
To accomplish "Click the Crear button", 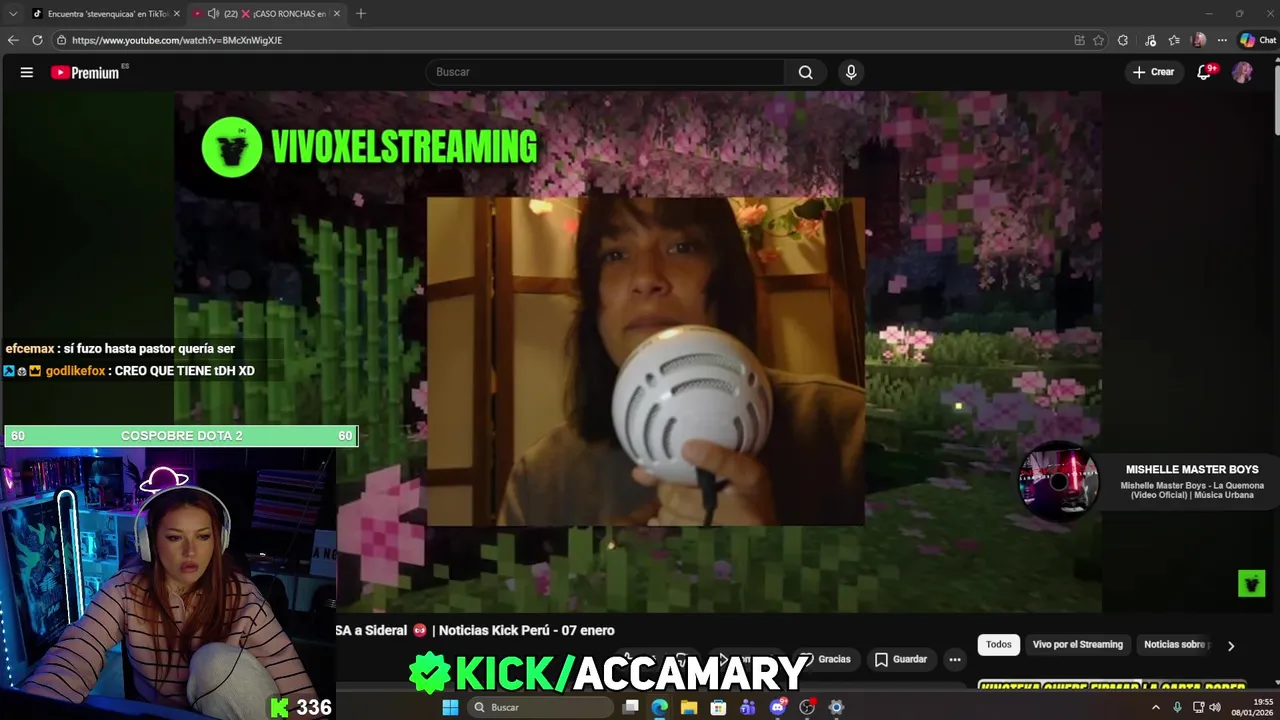I will [x=1153, y=72].
